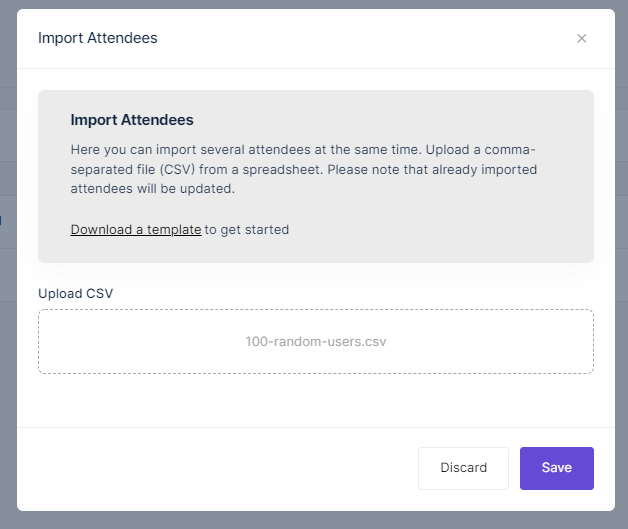Click the words 'comma-separated file (CSV)' in description
Viewport: 628px width, 529px height.
[x=303, y=159]
